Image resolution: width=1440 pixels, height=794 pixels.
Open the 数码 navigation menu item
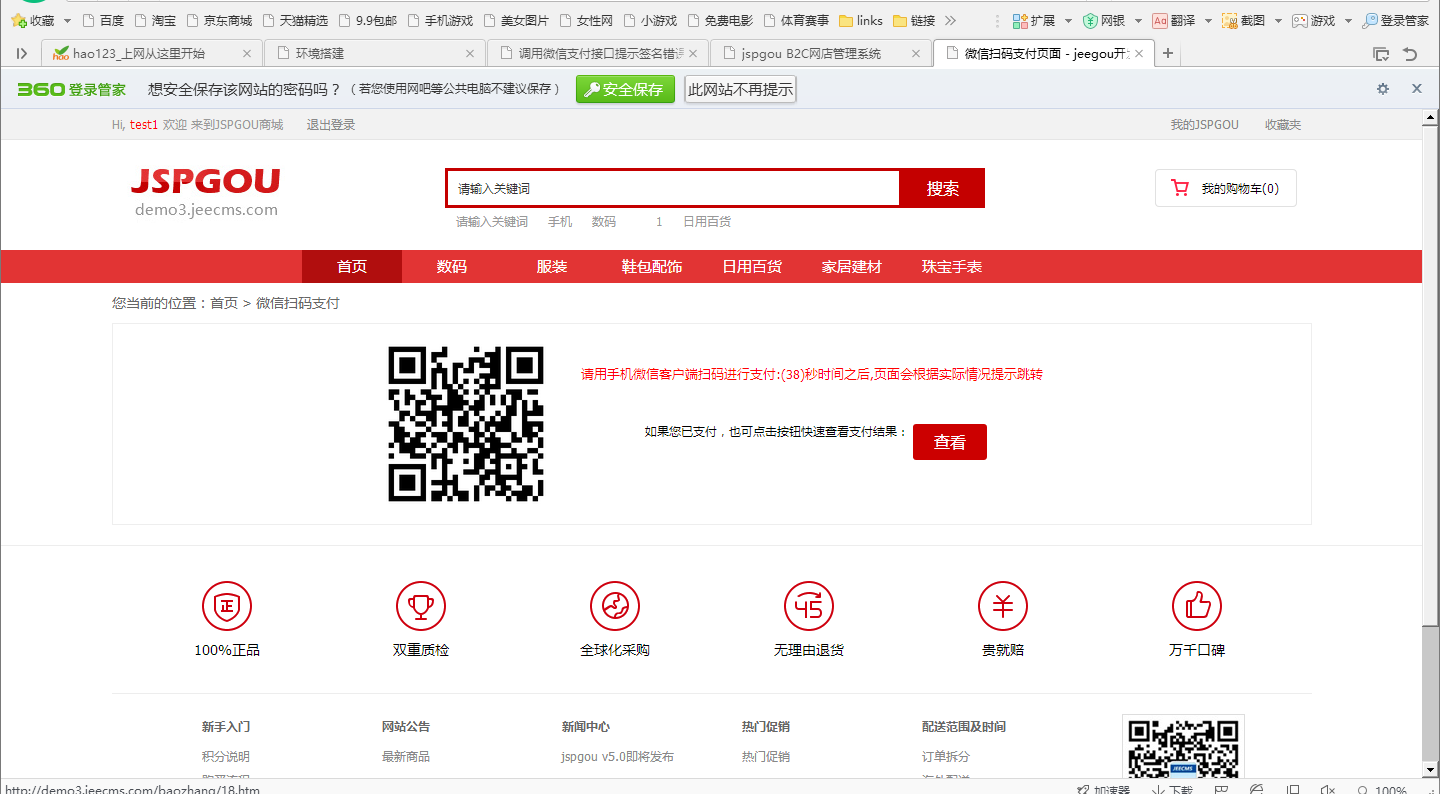[x=452, y=267]
